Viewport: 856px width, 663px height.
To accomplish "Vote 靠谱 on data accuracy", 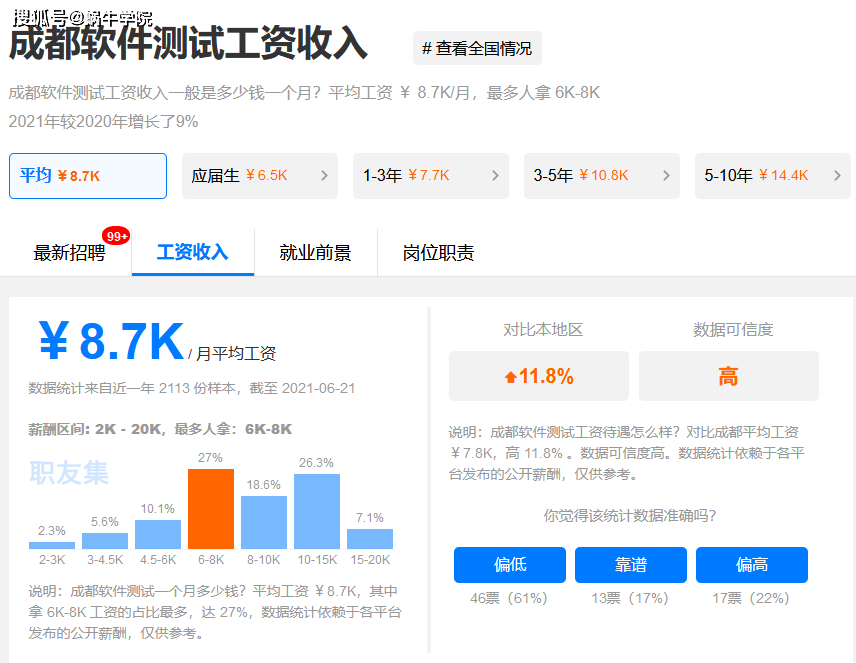I will click(631, 565).
